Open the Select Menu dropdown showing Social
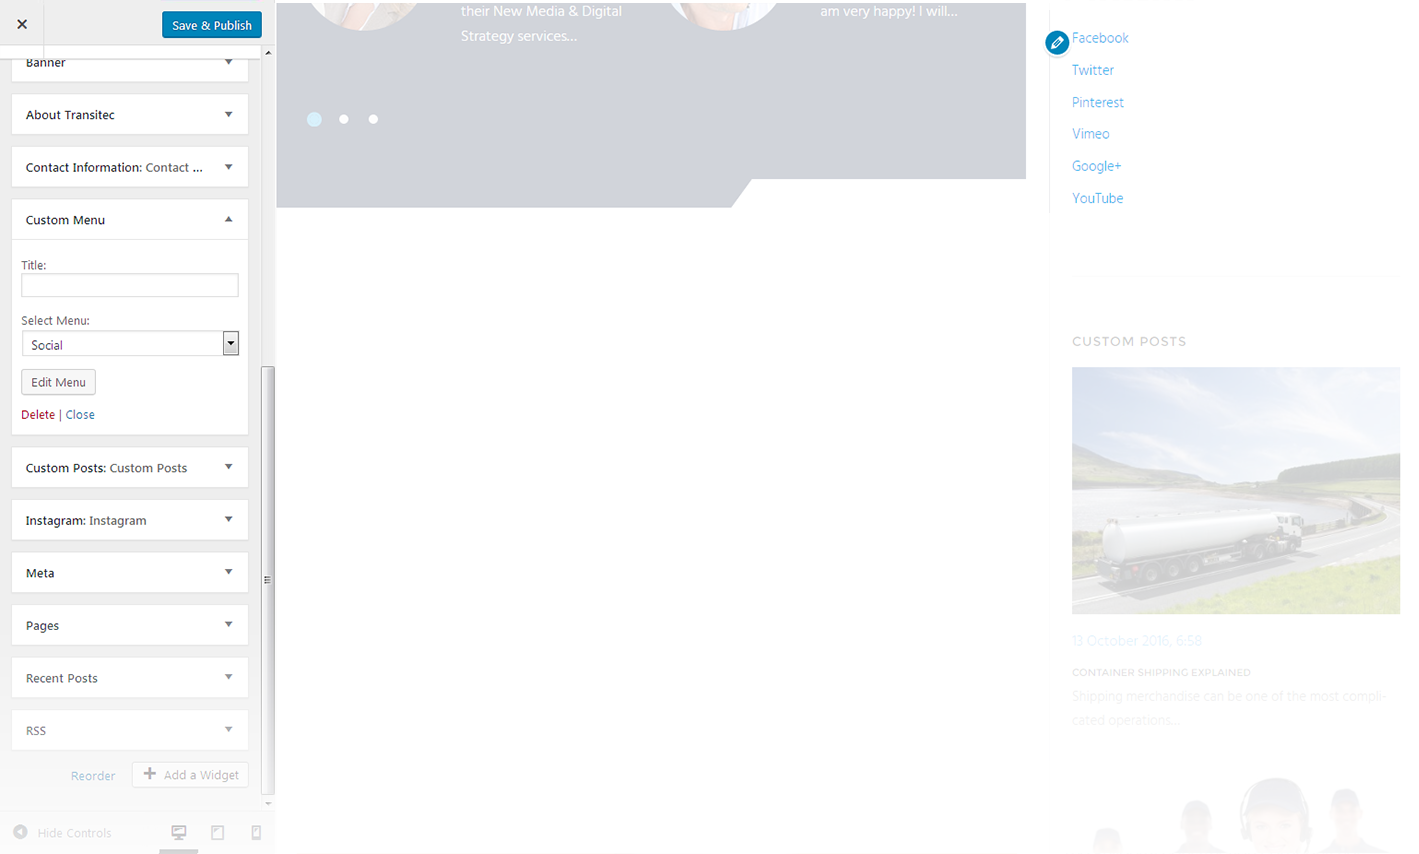This screenshot has width=1419, height=854. tap(230, 343)
